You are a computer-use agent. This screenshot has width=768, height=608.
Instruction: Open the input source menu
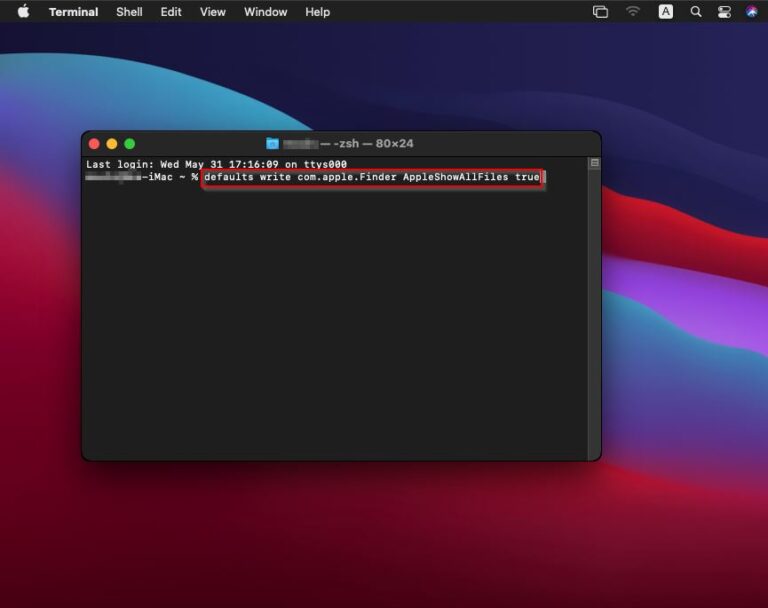pyautogui.click(x=665, y=12)
